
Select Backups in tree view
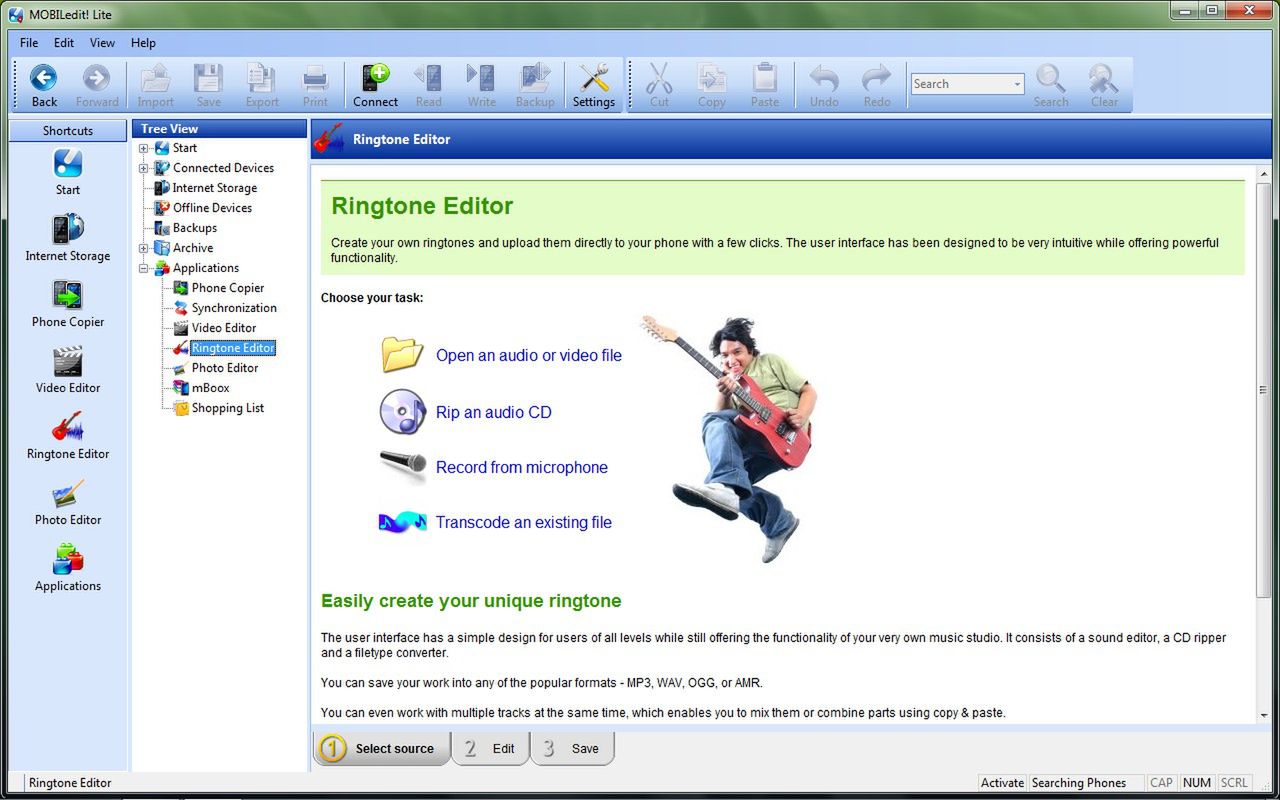(x=194, y=228)
